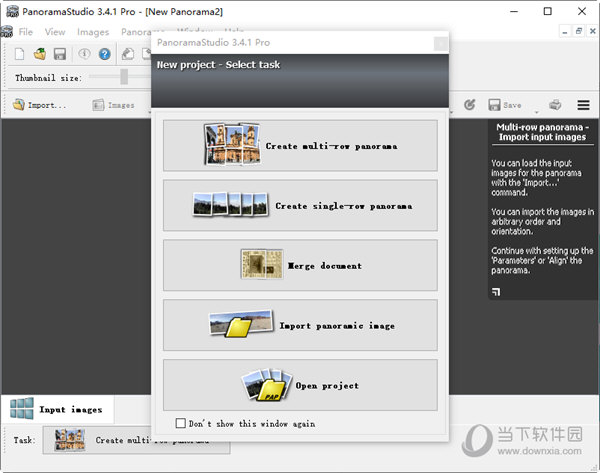Click the Images toolbar button
The image size is (600, 473).
[x=113, y=105]
